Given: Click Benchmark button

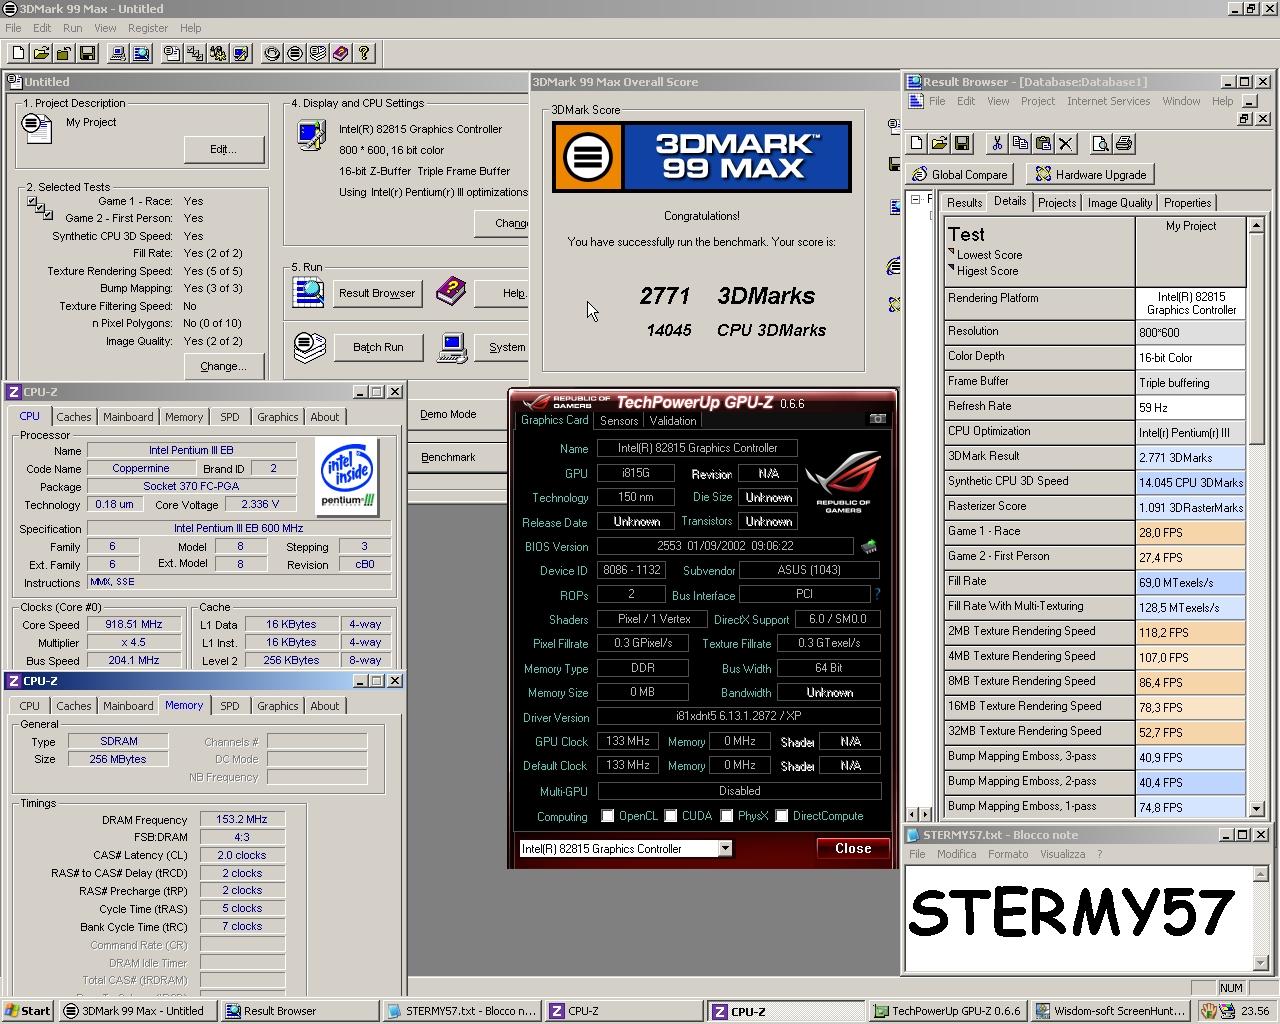Looking at the screenshot, I should point(458,457).
